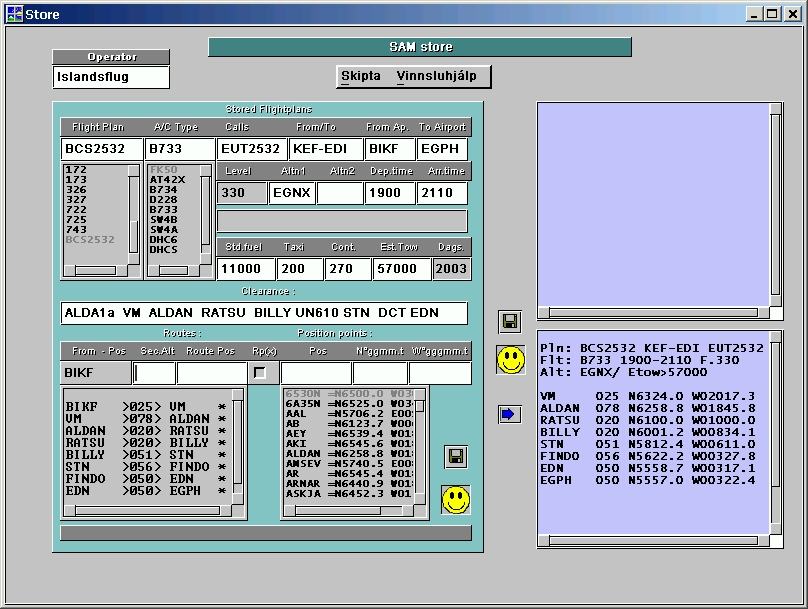Click the Level field containing 330
This screenshot has height=609, width=808.
(x=242, y=193)
